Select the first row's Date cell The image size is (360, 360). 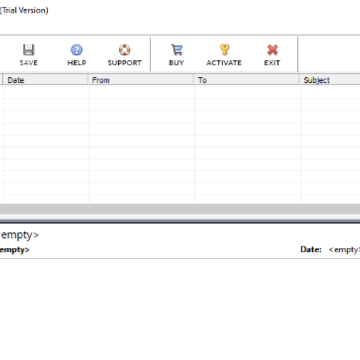pos(47,92)
